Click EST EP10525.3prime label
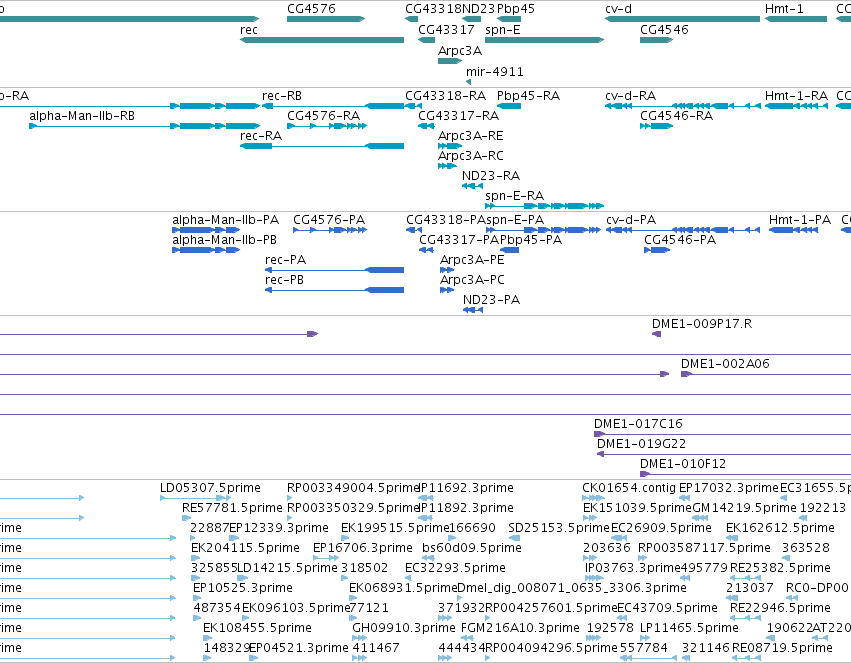851x663 pixels. (243, 588)
